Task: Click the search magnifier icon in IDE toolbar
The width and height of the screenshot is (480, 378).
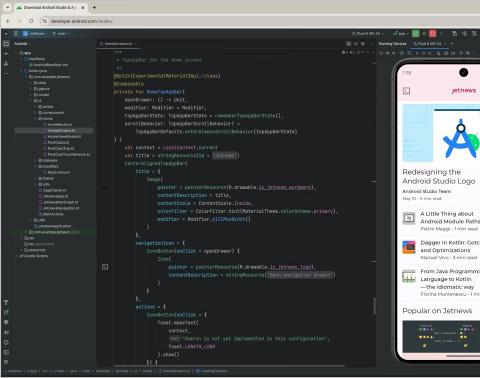Action: coord(464,34)
